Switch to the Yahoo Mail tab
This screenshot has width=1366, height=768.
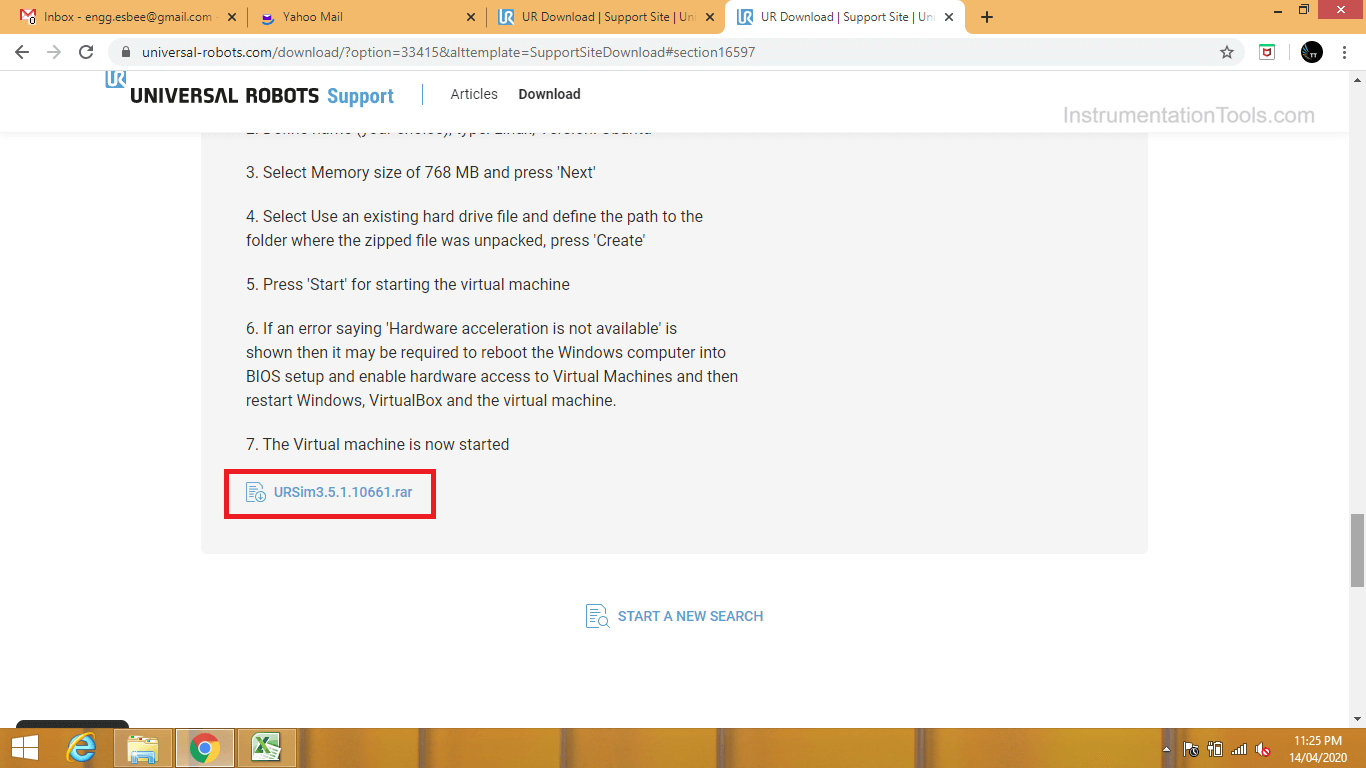tap(366, 17)
